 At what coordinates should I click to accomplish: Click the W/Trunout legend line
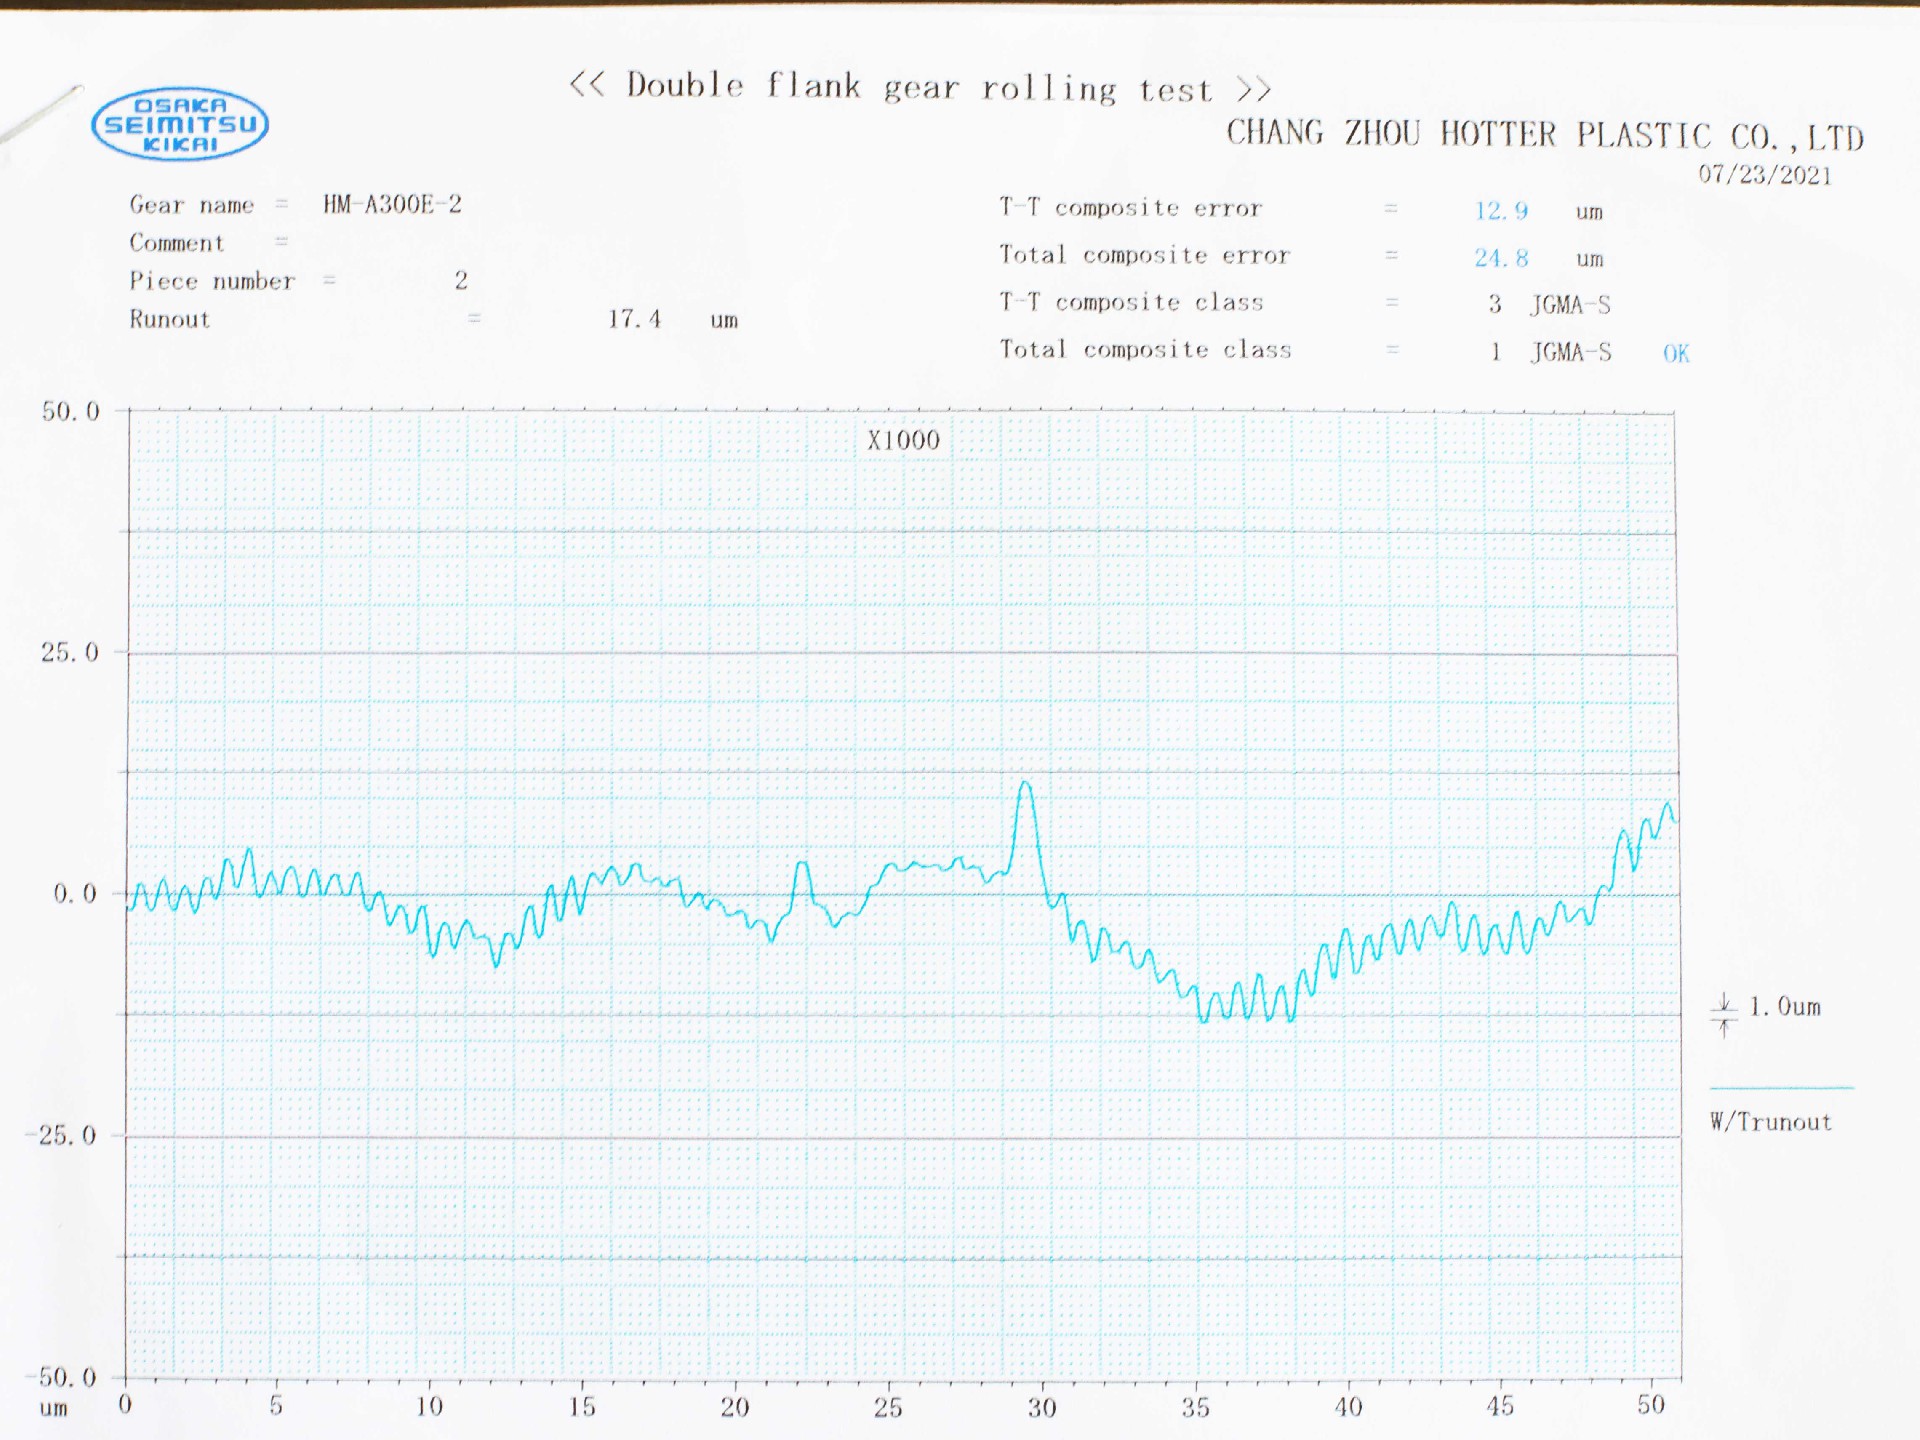point(1781,1087)
